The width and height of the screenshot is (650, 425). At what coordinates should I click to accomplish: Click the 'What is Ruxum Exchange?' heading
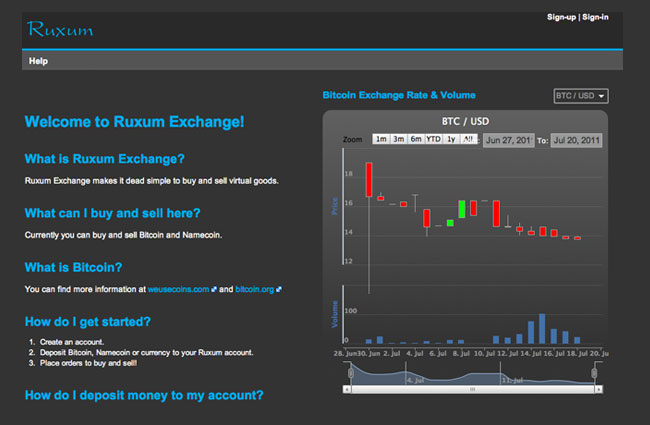tap(104, 159)
